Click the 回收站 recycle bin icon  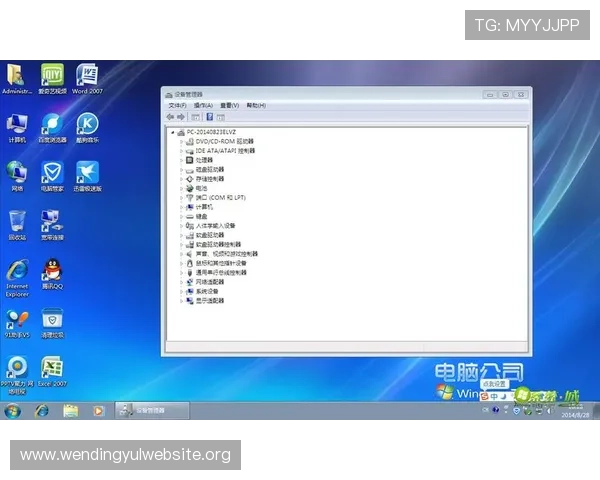[17, 222]
